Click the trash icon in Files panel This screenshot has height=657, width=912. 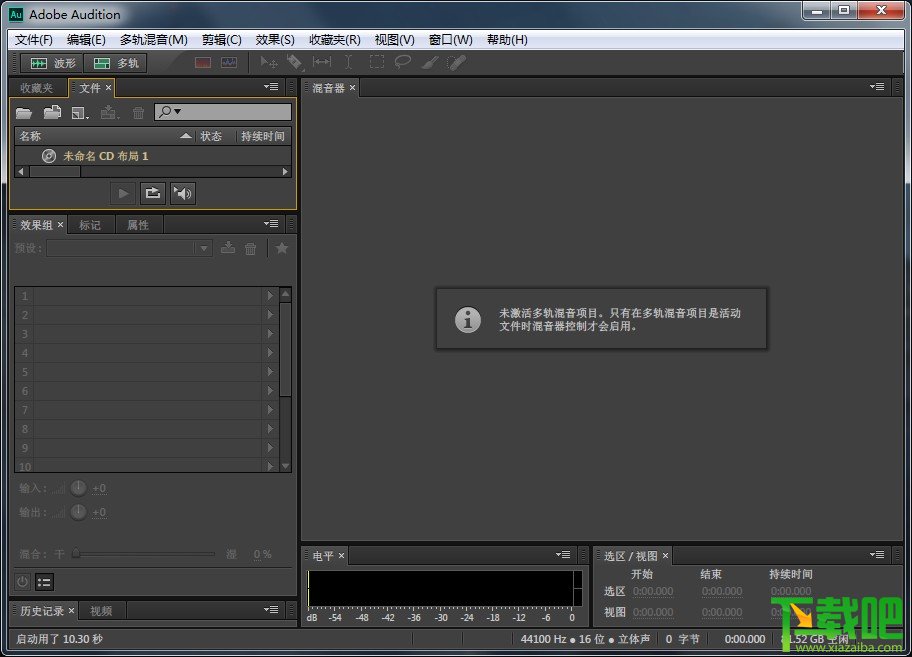pos(138,113)
